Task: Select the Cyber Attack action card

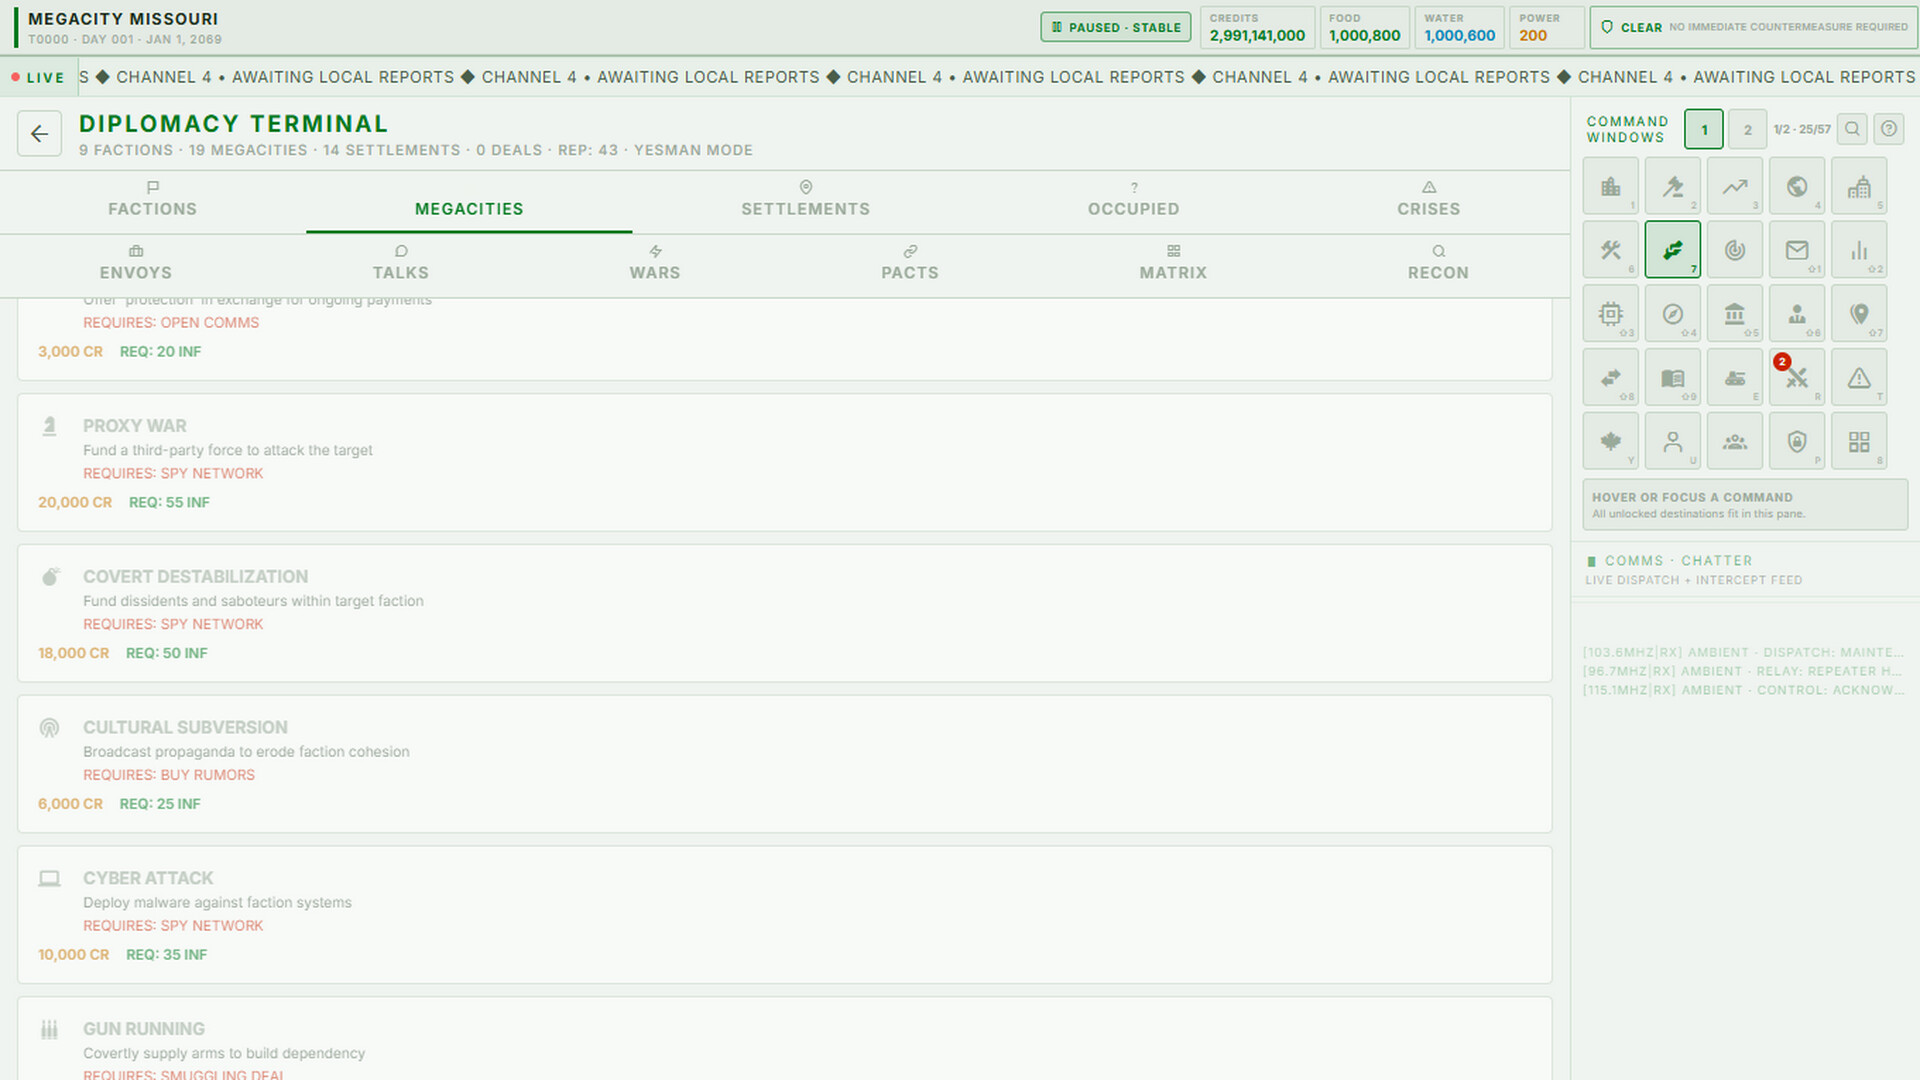Action: (785, 915)
